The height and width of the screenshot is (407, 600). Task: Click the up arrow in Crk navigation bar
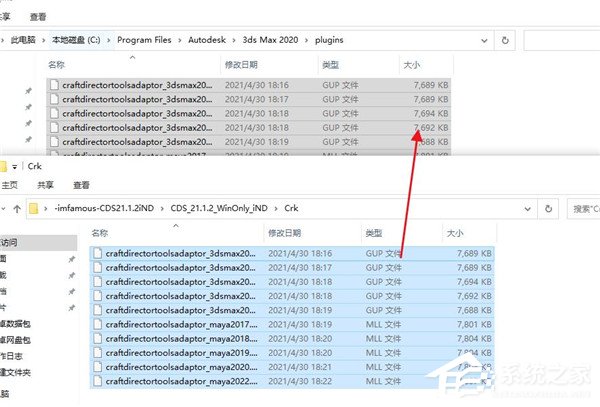click(15, 209)
